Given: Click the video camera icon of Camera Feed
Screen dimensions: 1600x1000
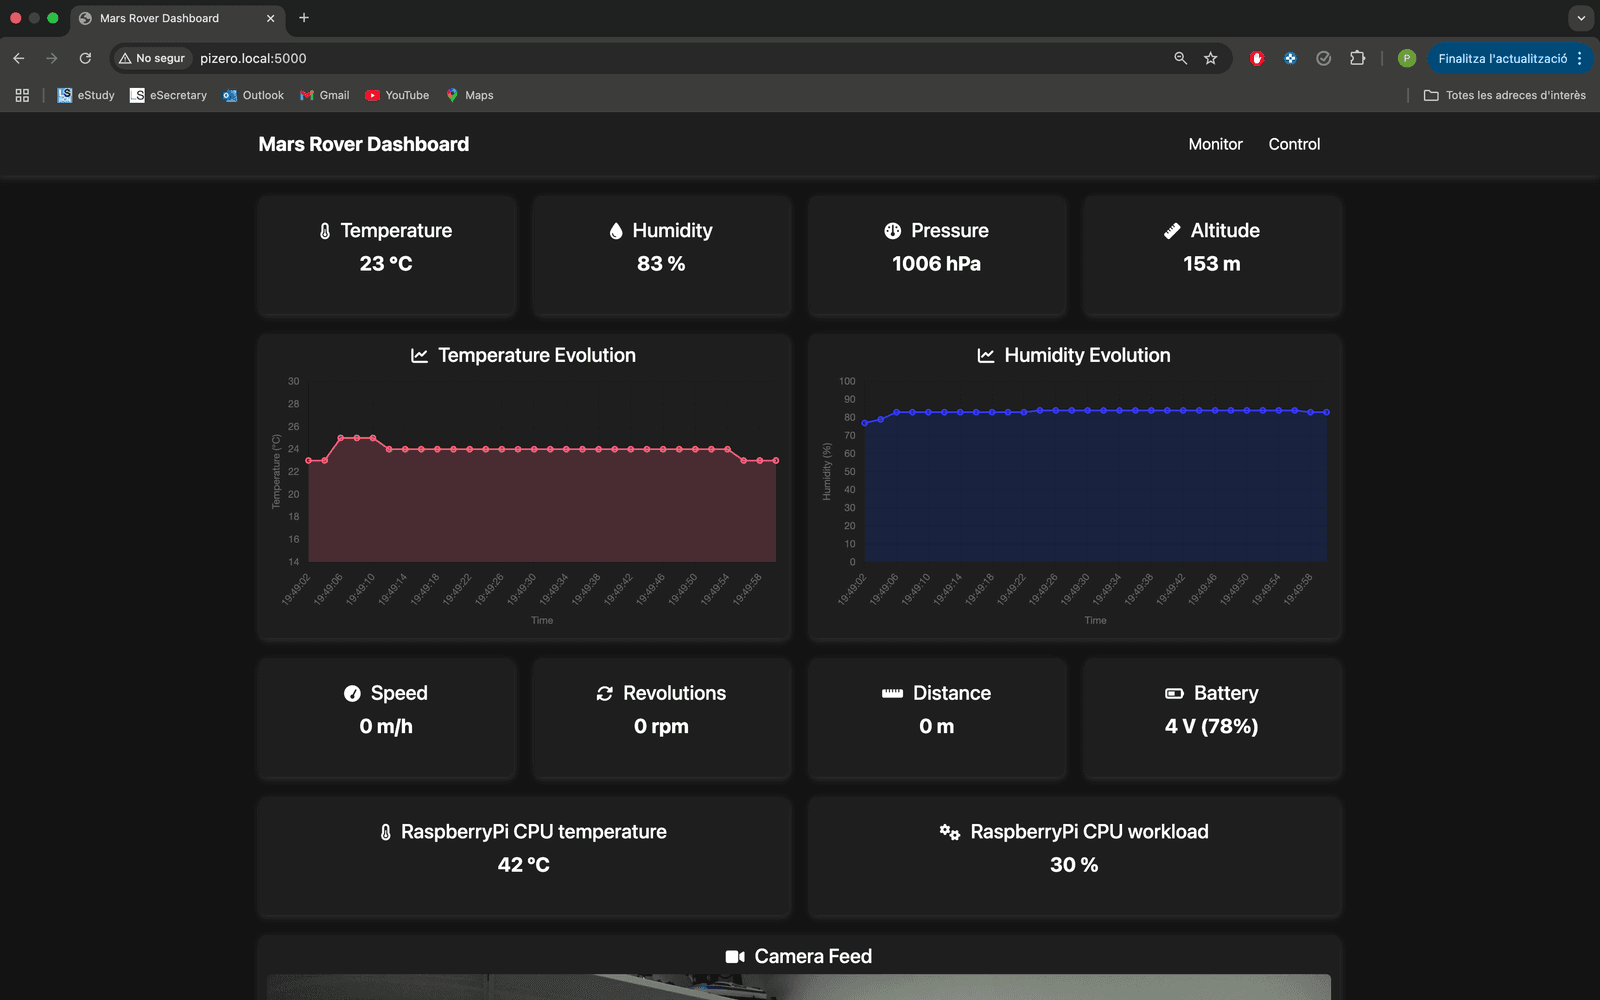Looking at the screenshot, I should click(x=735, y=957).
